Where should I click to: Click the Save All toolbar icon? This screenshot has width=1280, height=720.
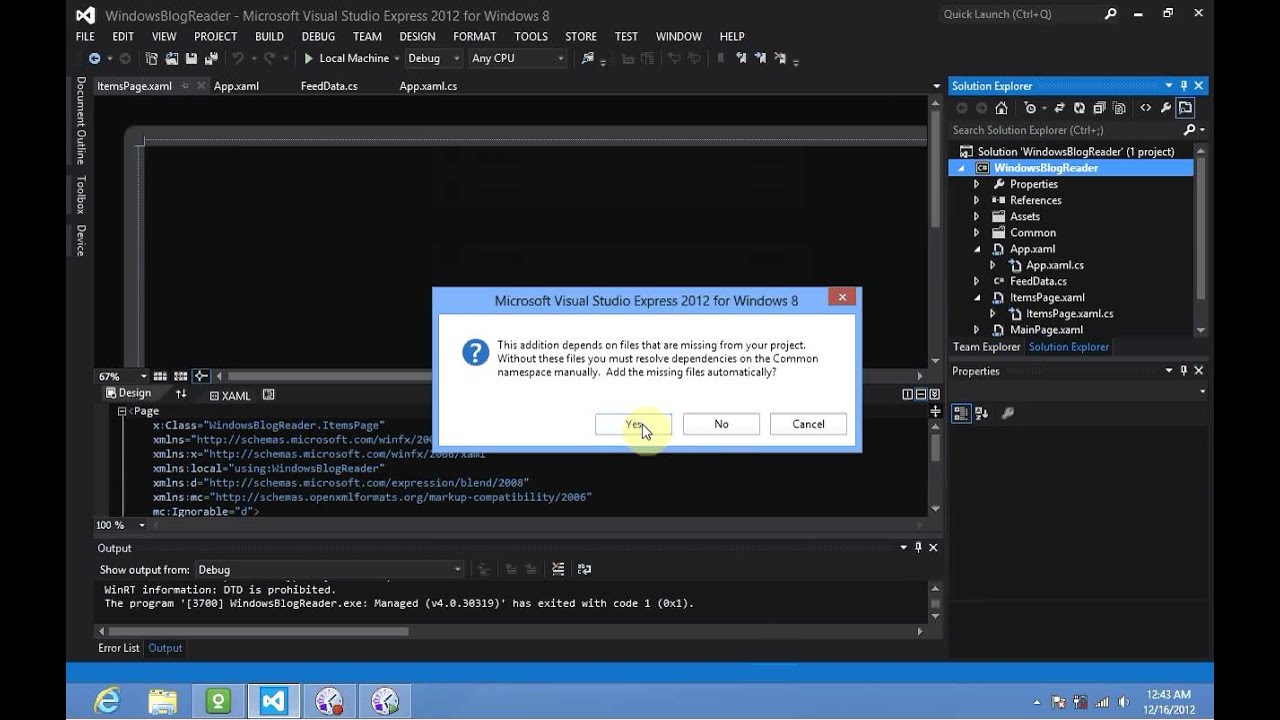(211, 59)
